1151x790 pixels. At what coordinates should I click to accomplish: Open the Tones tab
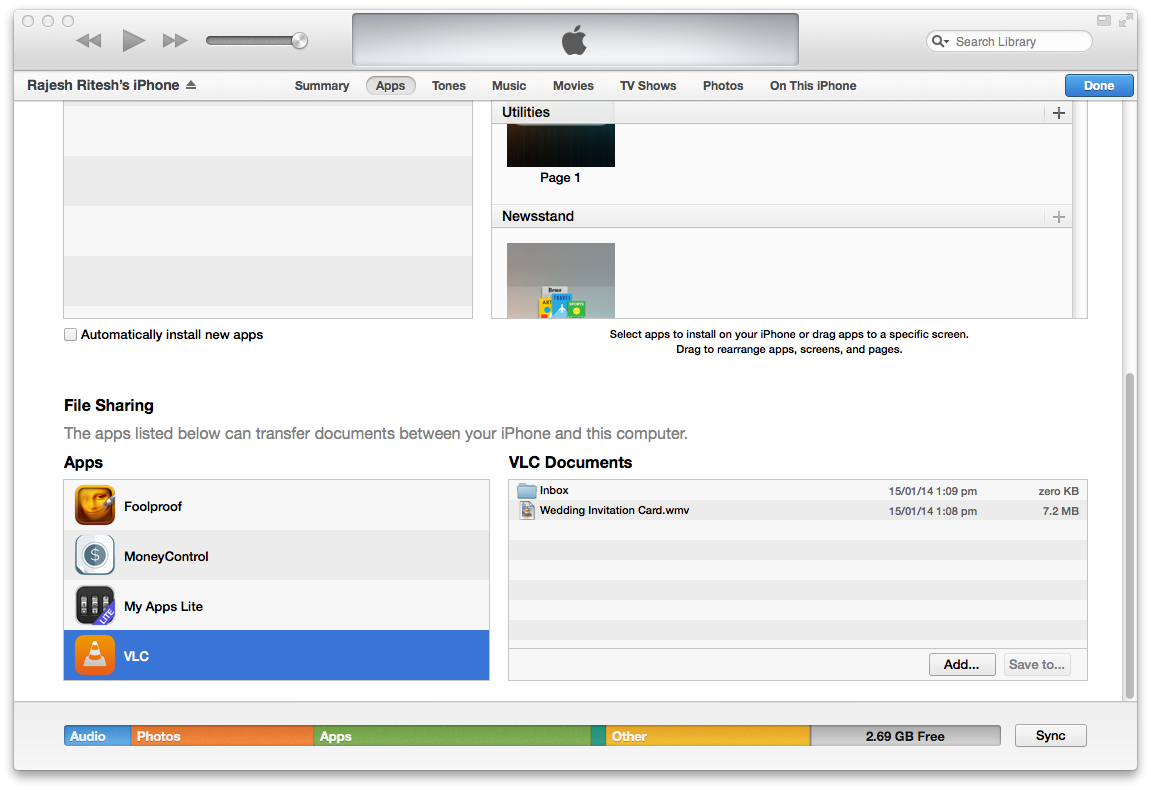(x=449, y=86)
